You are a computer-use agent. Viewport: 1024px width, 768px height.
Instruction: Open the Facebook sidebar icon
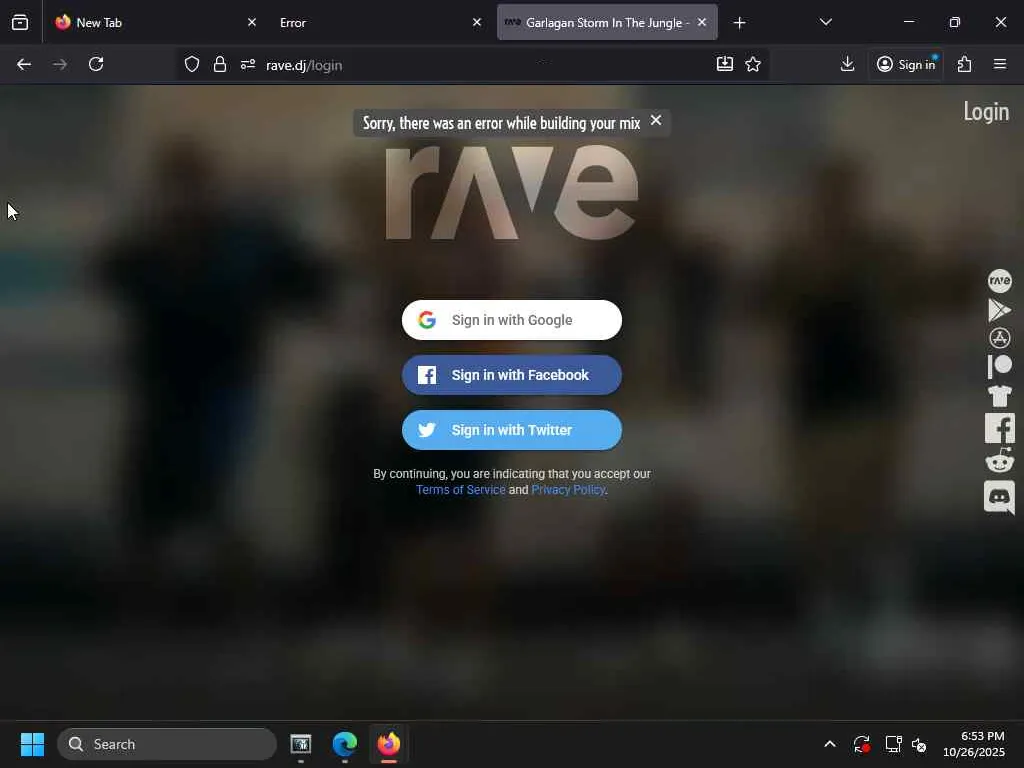point(999,428)
